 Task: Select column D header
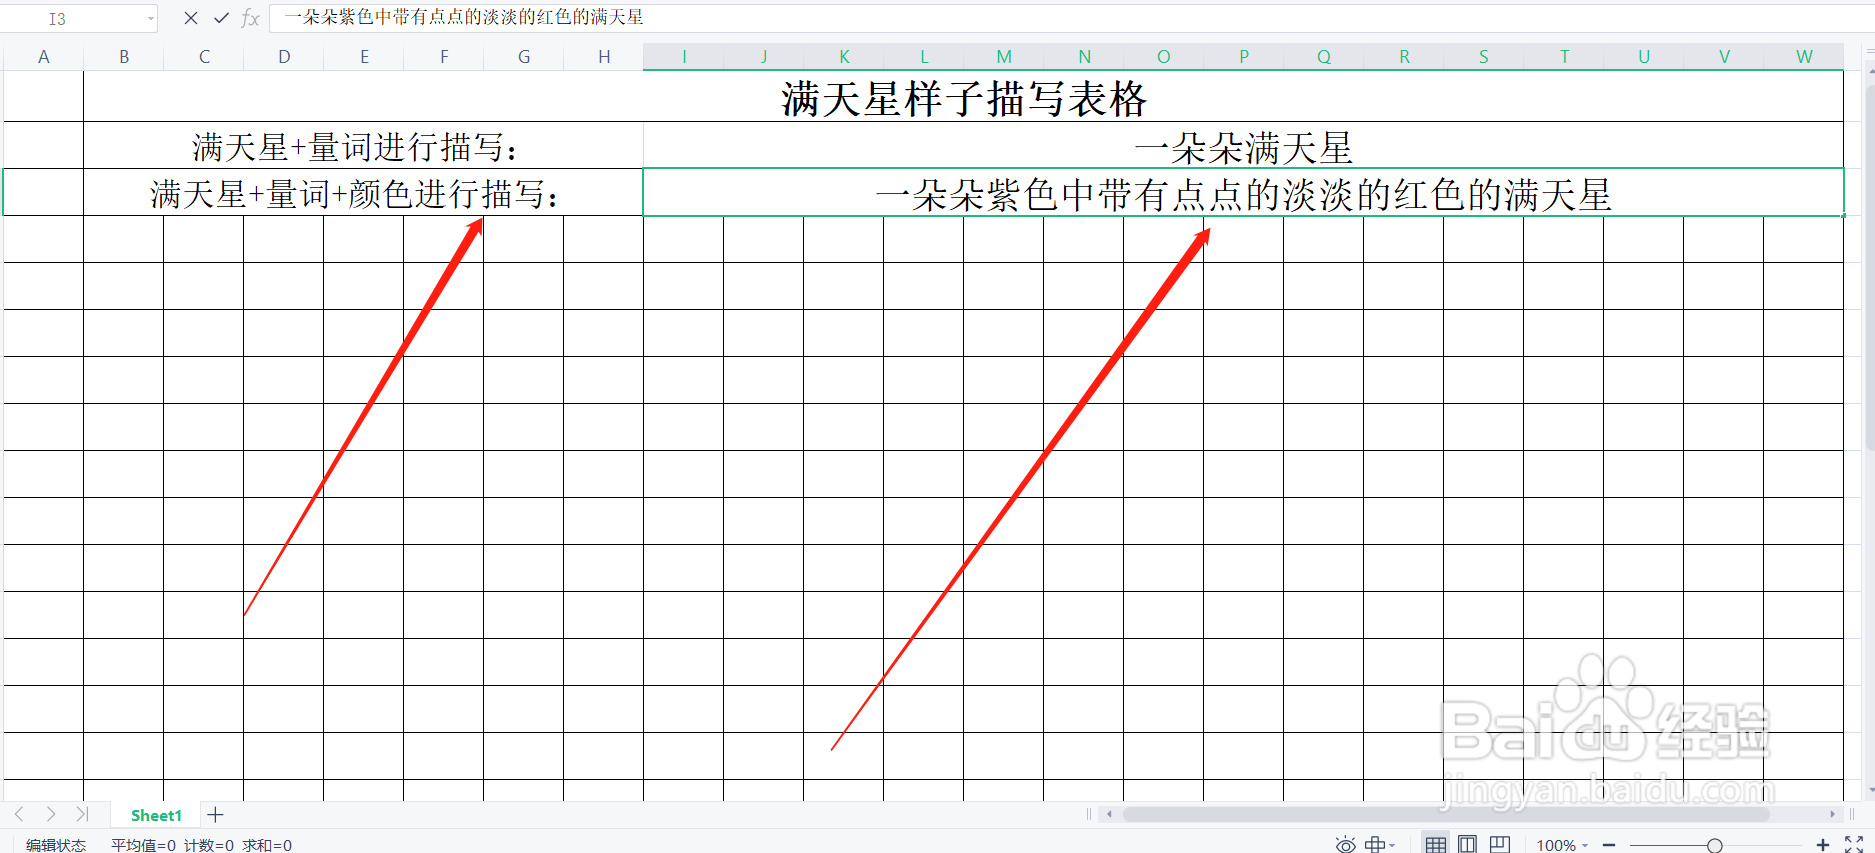coord(284,57)
